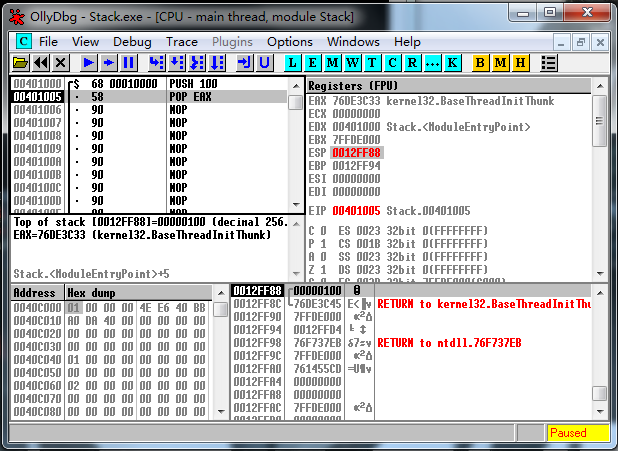Click the Execute till return icon
The height and width of the screenshot is (451, 618).
tap(245, 63)
